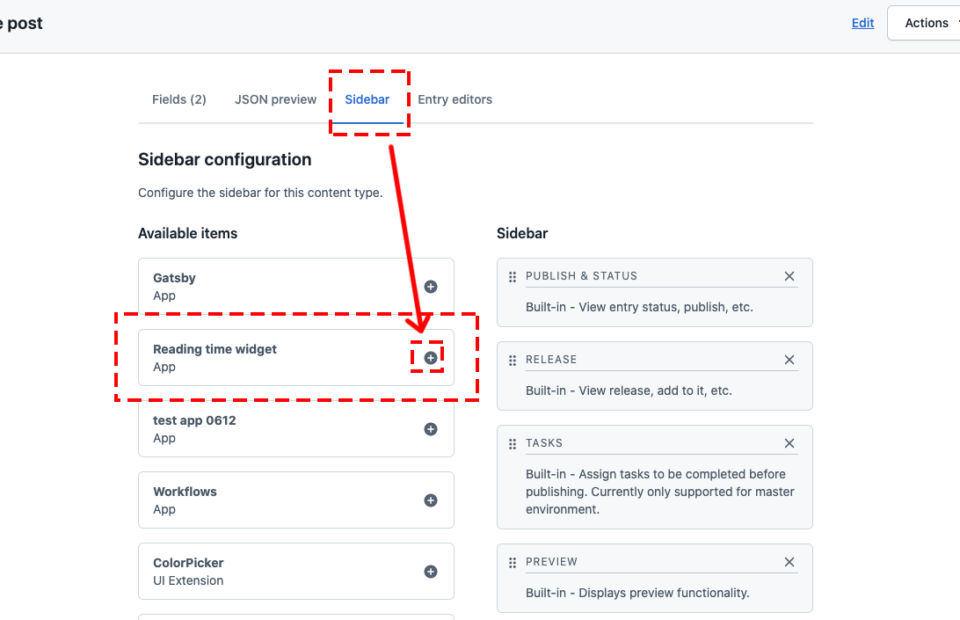
Task: Grab Publish & Status drag handle
Action: coord(512,277)
